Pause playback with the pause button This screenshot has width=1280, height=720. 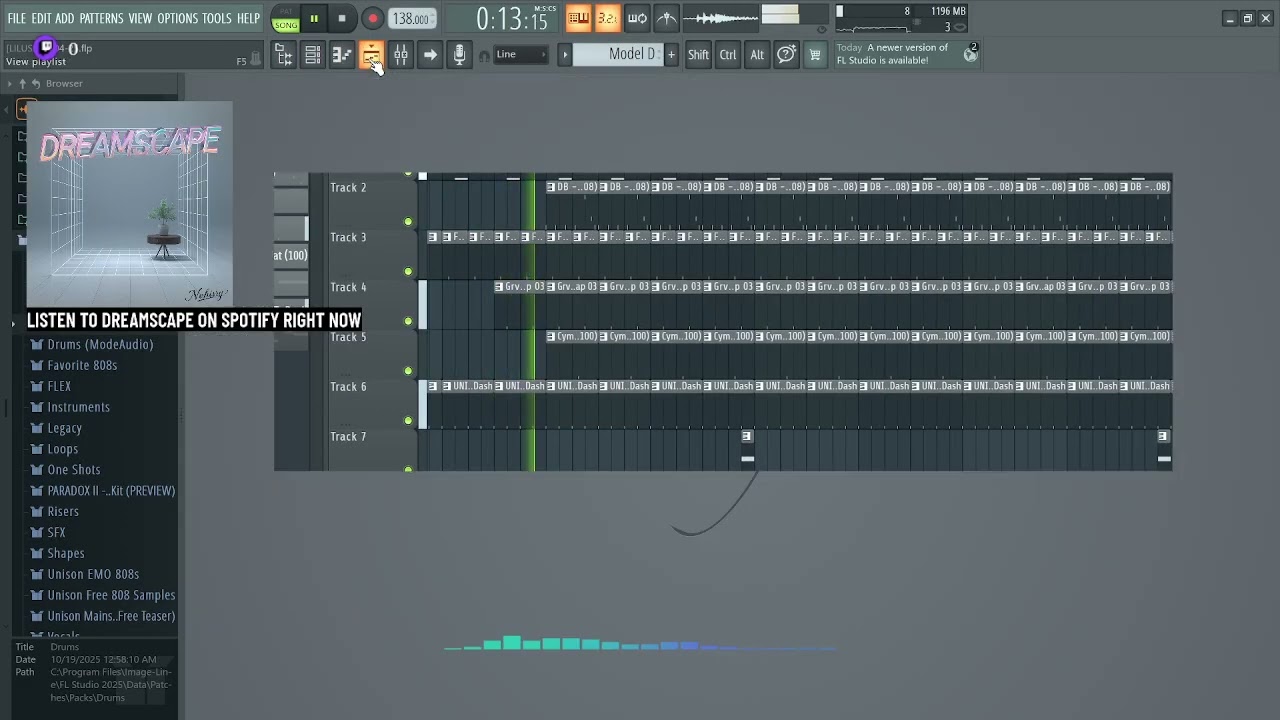click(314, 18)
